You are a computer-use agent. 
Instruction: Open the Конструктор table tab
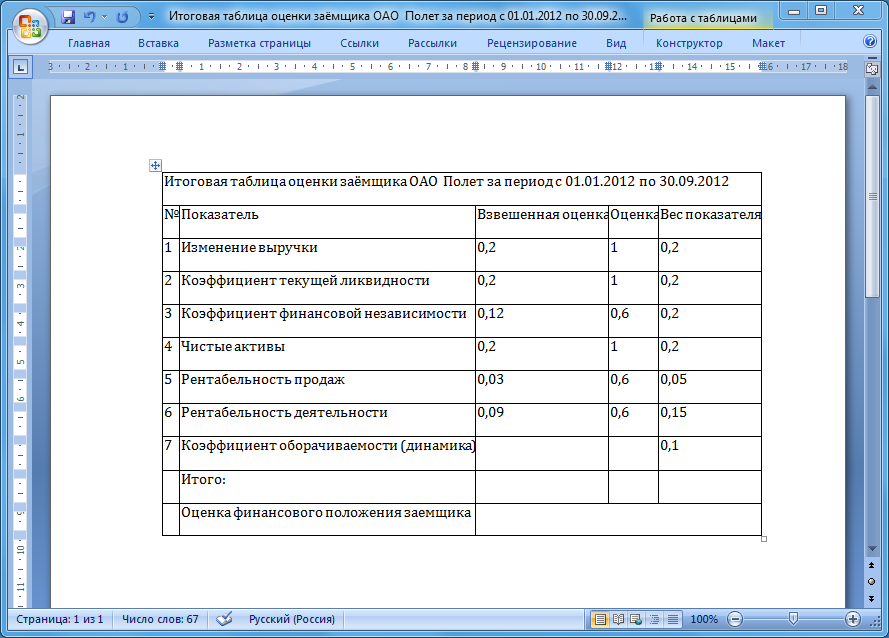click(689, 43)
